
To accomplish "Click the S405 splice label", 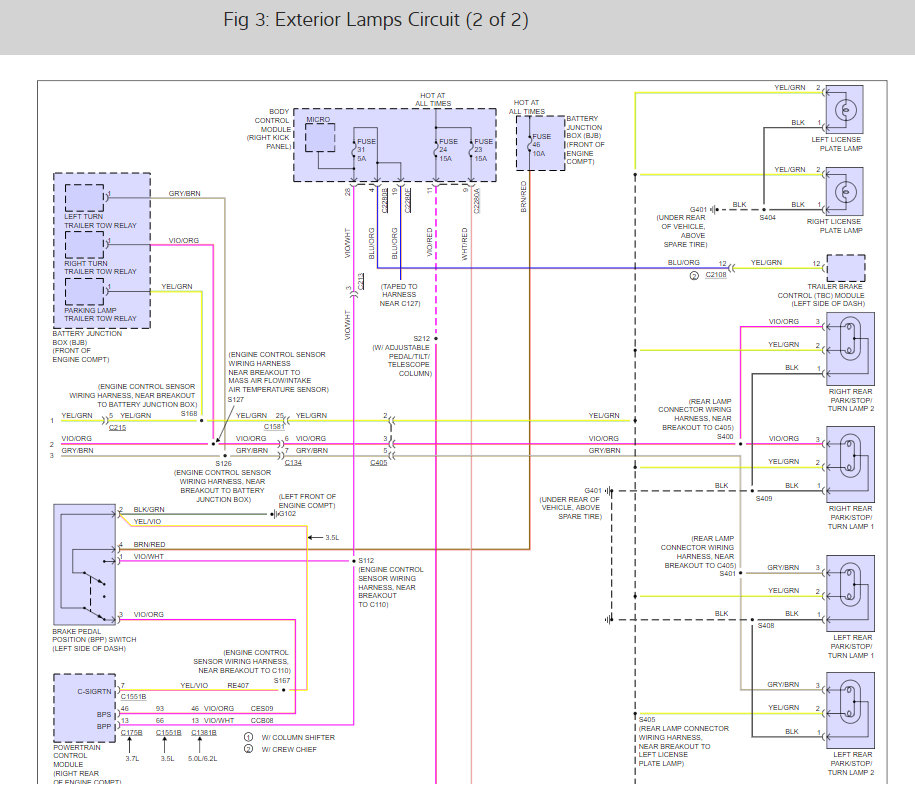I will click(647, 720).
